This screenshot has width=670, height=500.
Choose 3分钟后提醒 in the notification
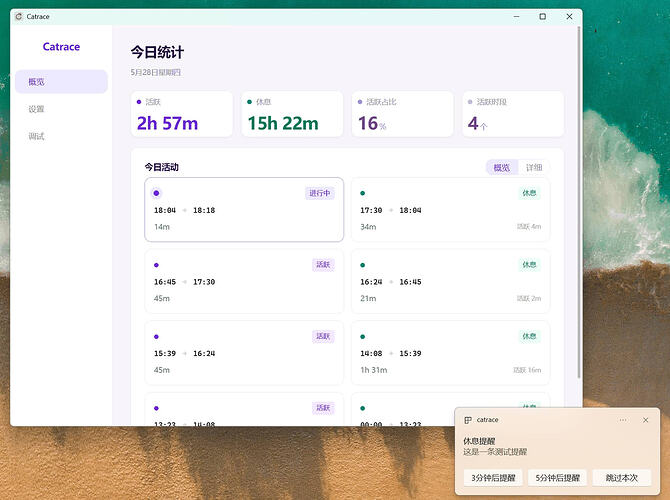pos(494,478)
